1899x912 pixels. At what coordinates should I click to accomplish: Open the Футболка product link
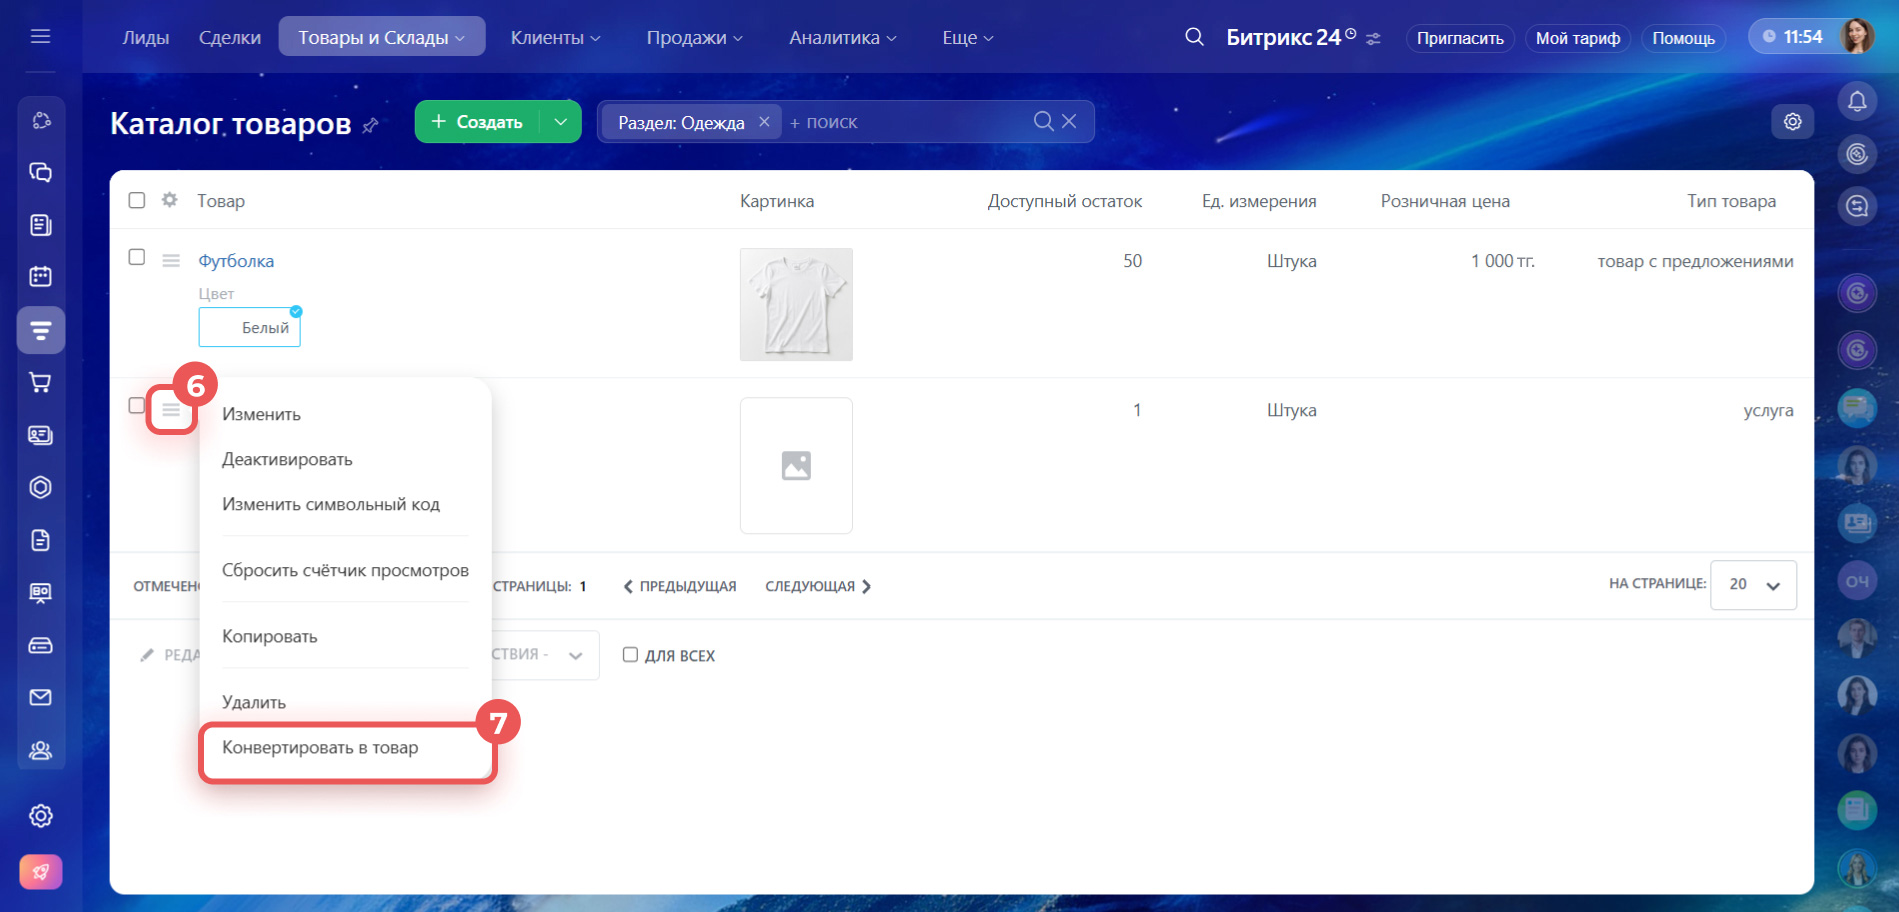point(236,261)
